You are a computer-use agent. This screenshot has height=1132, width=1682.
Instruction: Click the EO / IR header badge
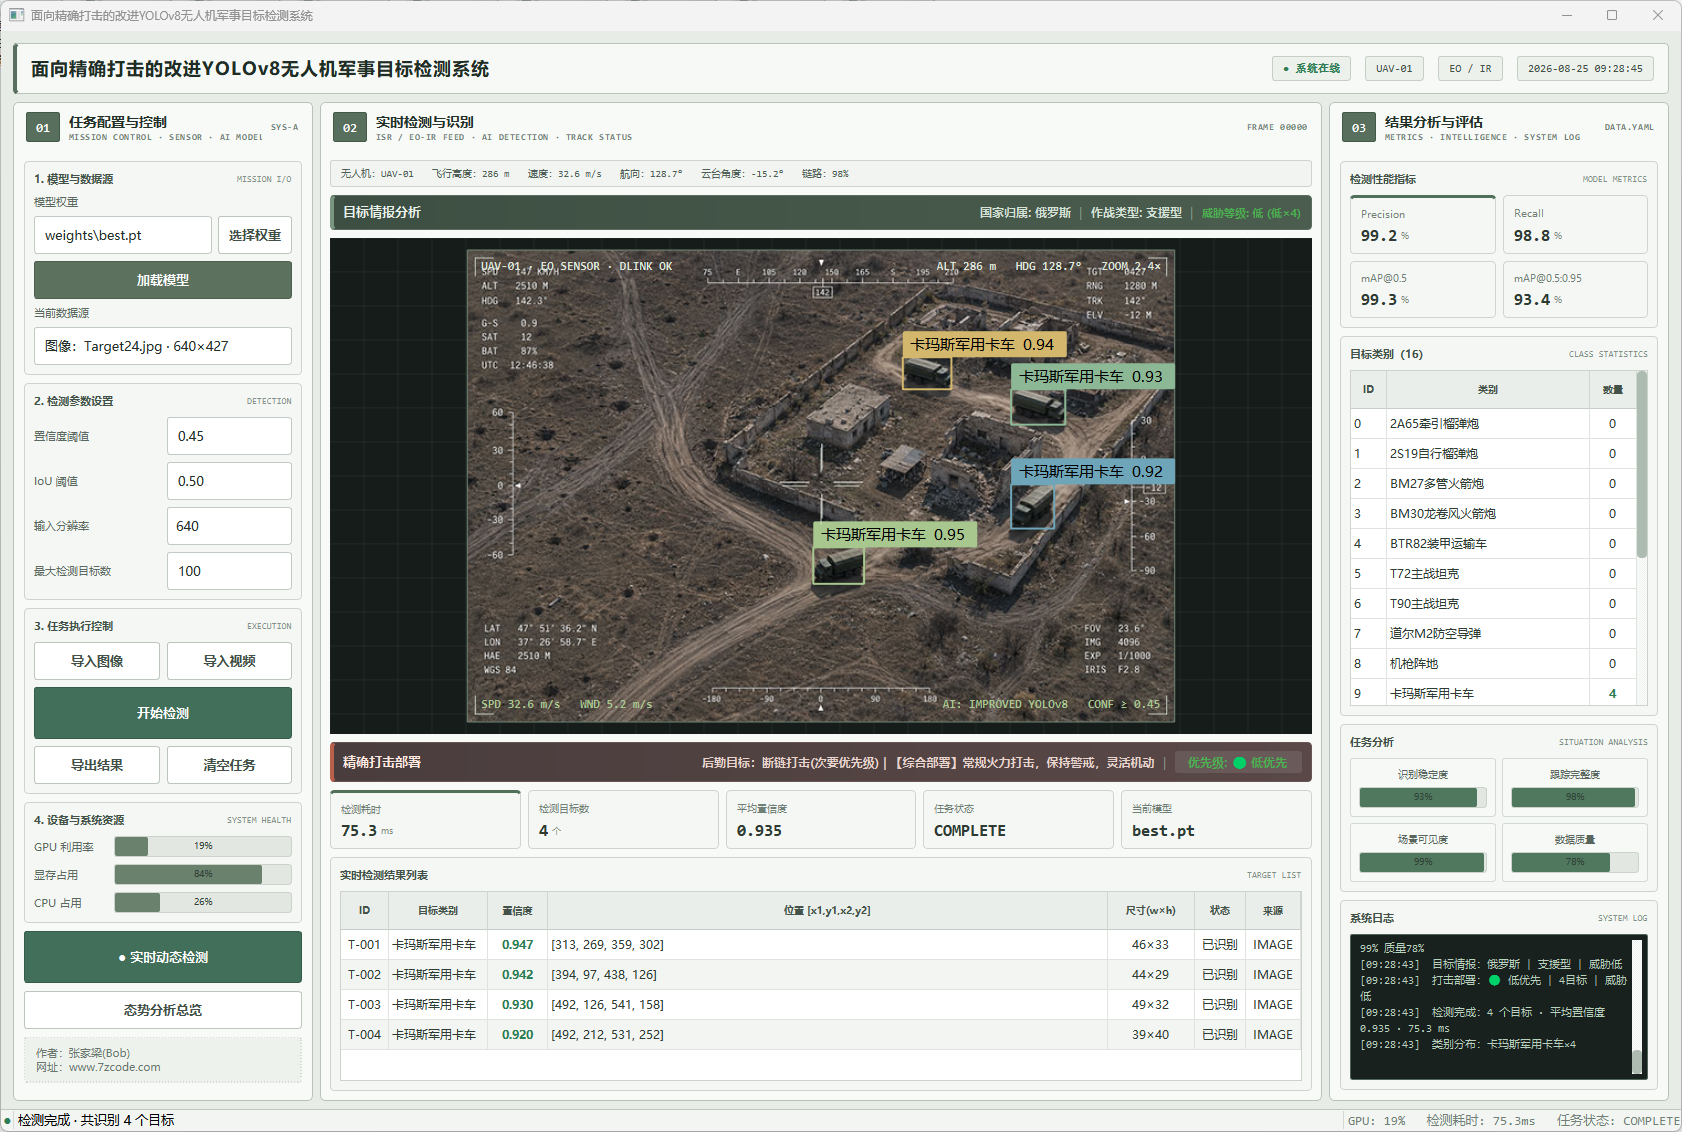[x=1470, y=69]
